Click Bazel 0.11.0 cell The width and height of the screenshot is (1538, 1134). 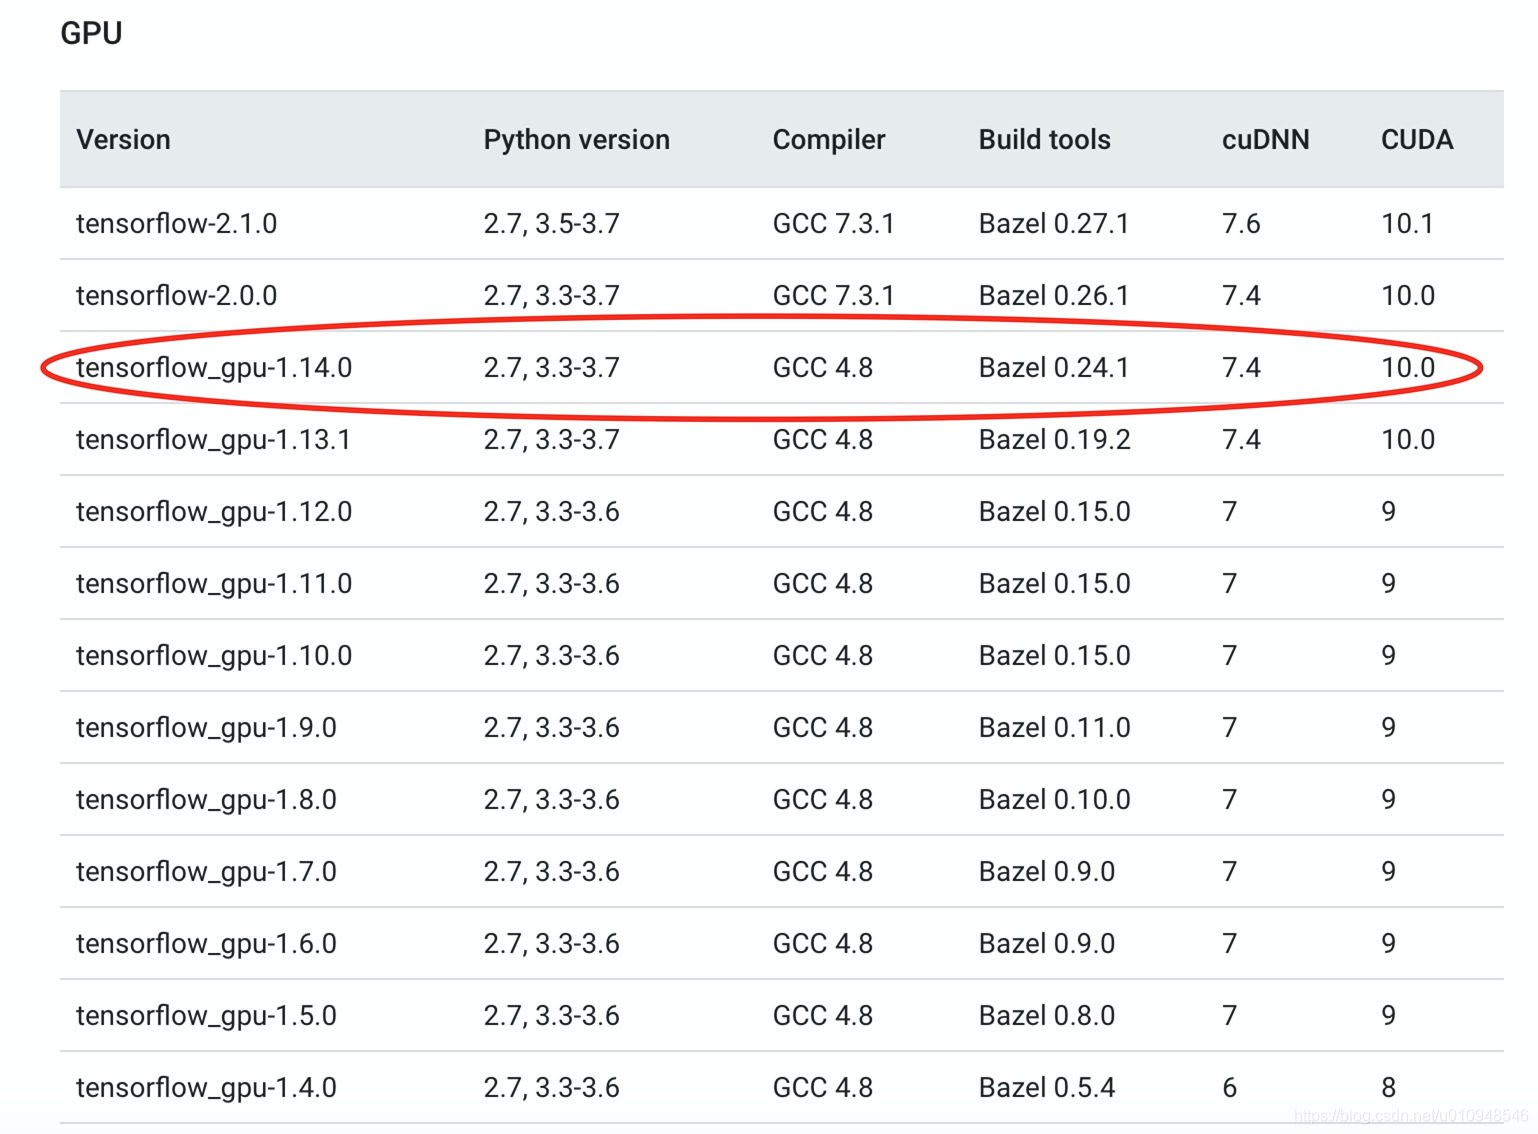(x=1054, y=727)
